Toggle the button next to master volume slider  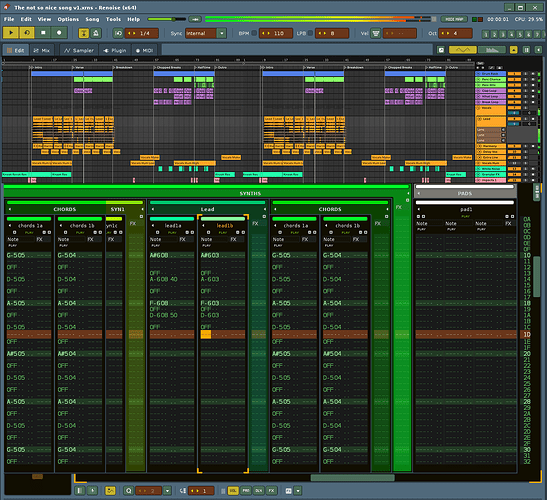pos(195,19)
